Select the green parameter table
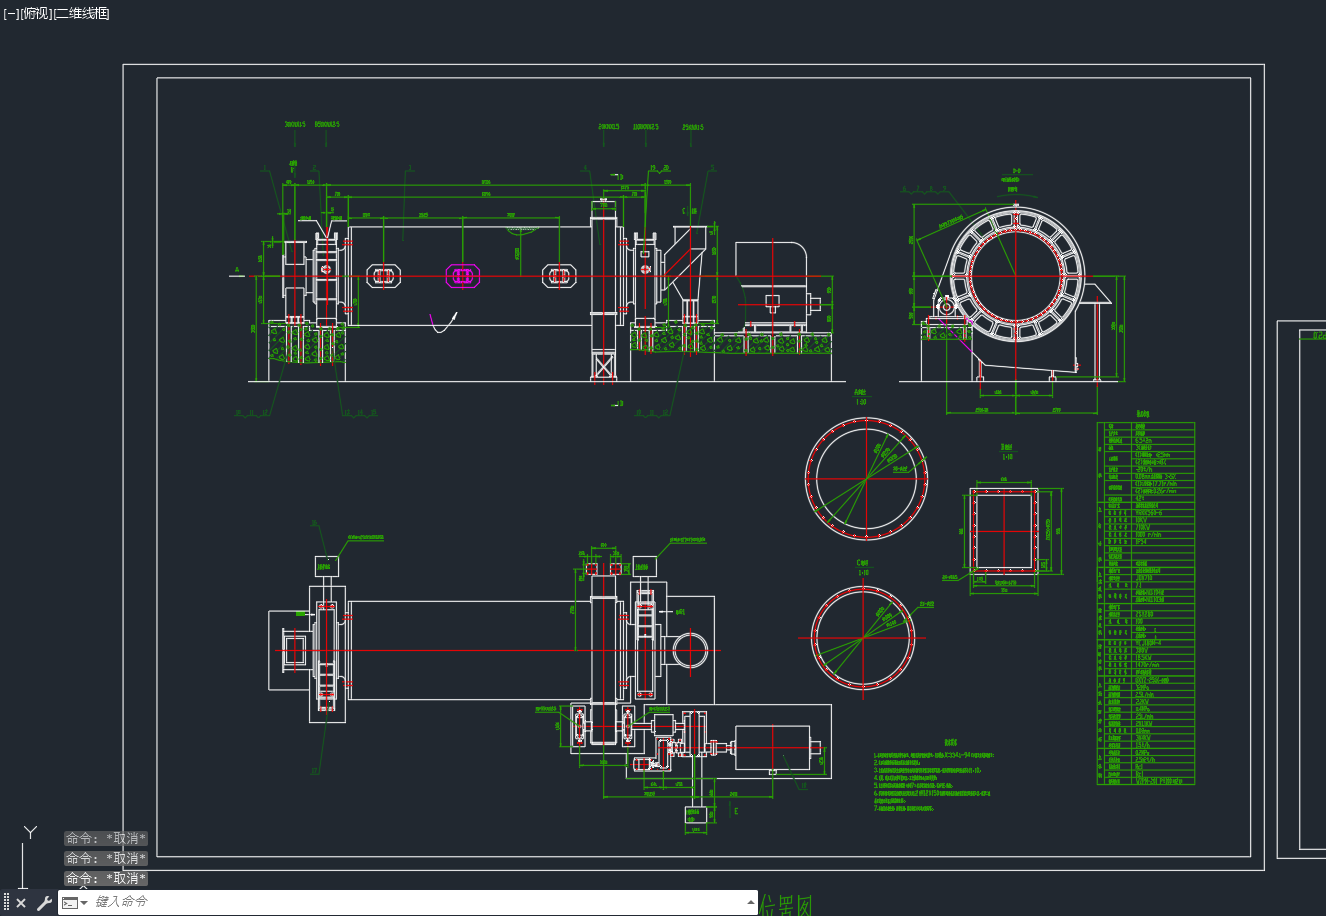Screen dimensions: 1326x916 tap(1146, 603)
